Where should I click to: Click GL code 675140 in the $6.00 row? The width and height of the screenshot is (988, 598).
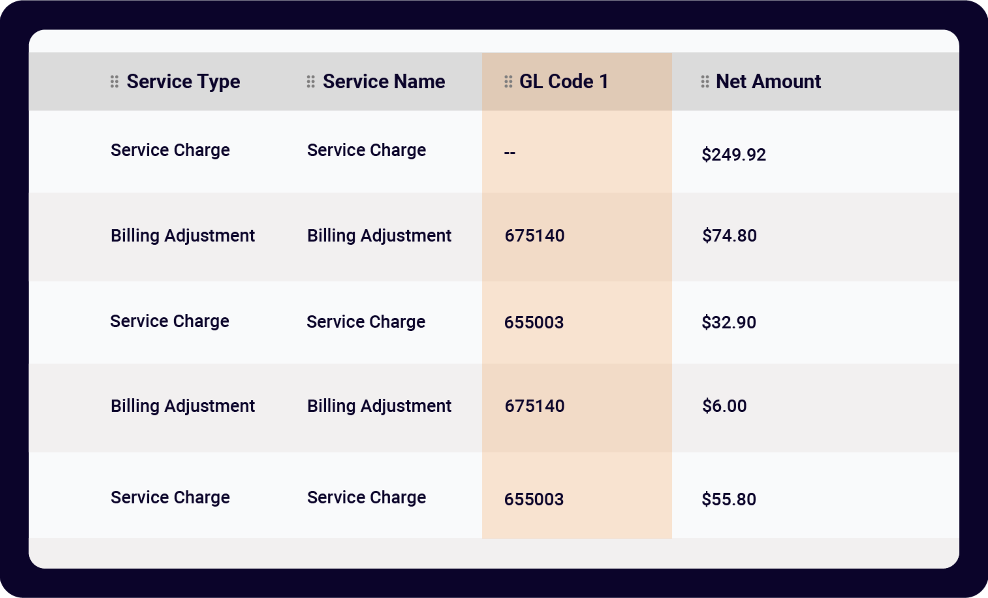534,407
